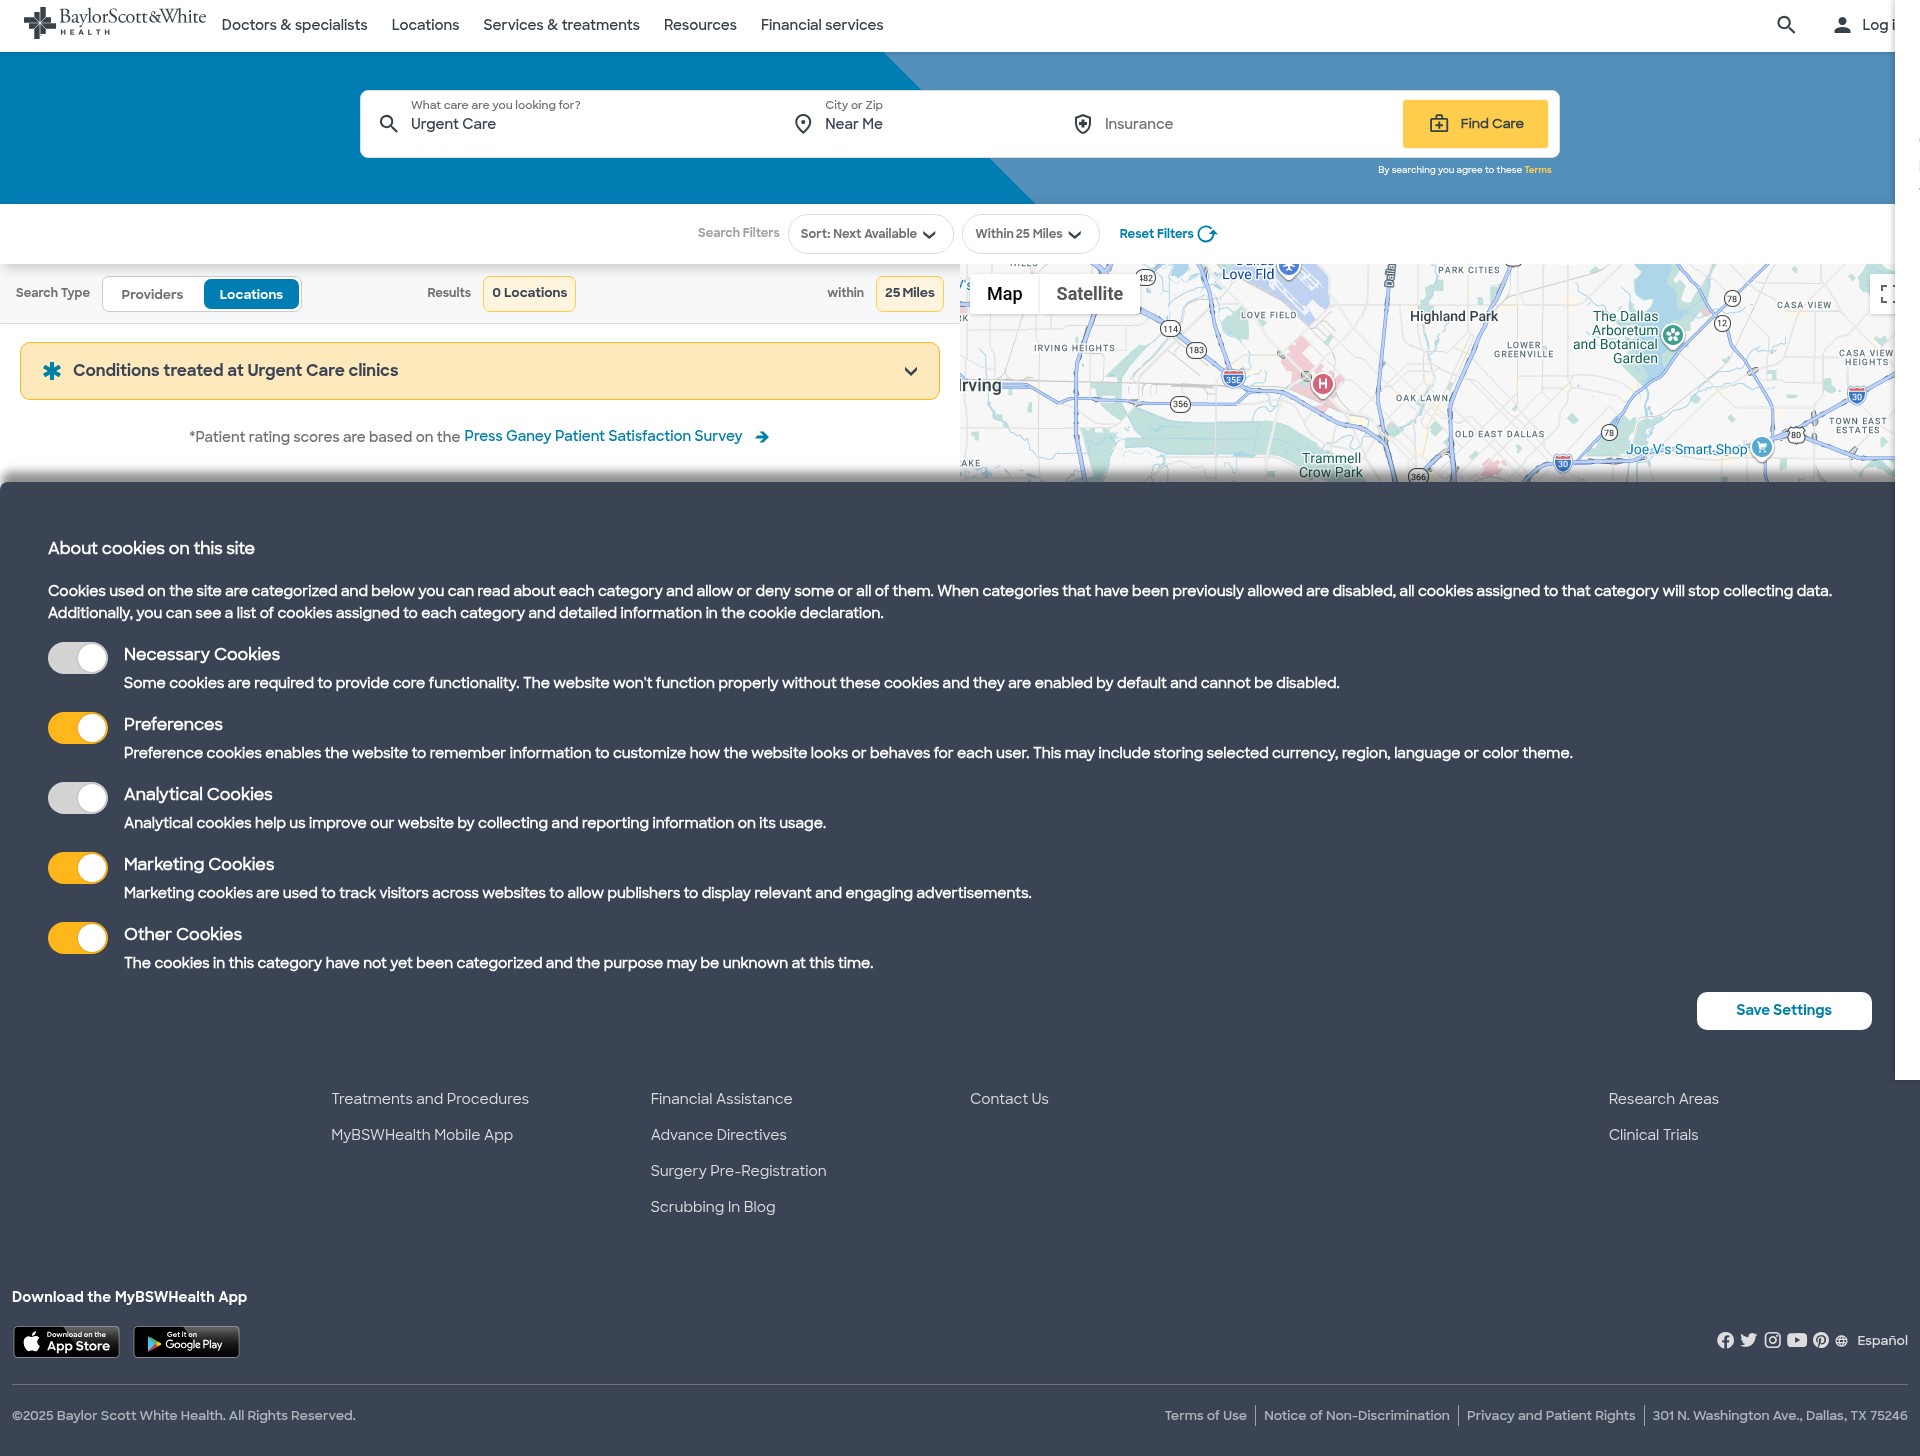Open the Contact Us footer link
Image resolution: width=1920 pixels, height=1456 pixels.
1009,1099
